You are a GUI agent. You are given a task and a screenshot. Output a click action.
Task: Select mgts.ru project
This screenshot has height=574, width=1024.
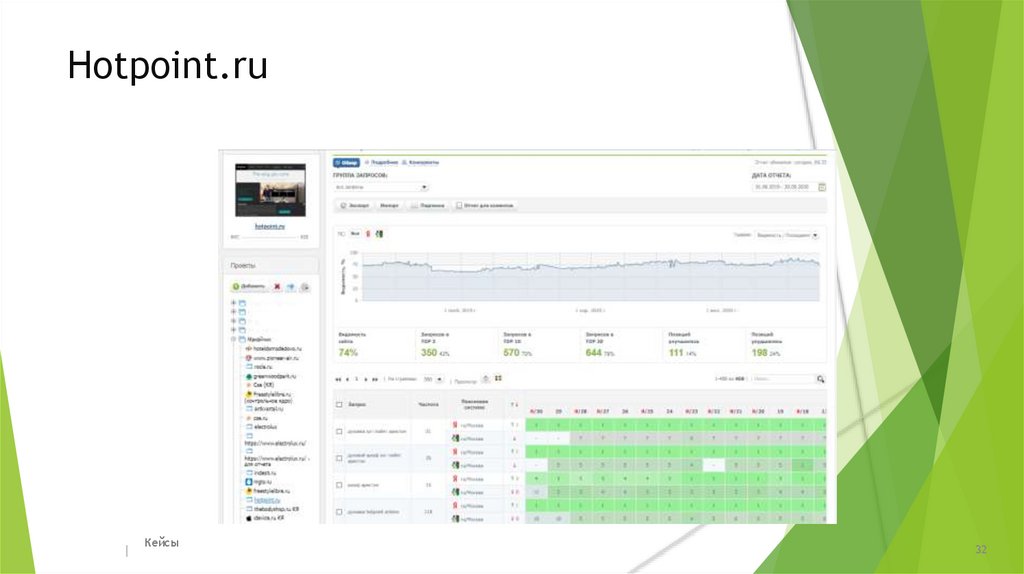263,482
